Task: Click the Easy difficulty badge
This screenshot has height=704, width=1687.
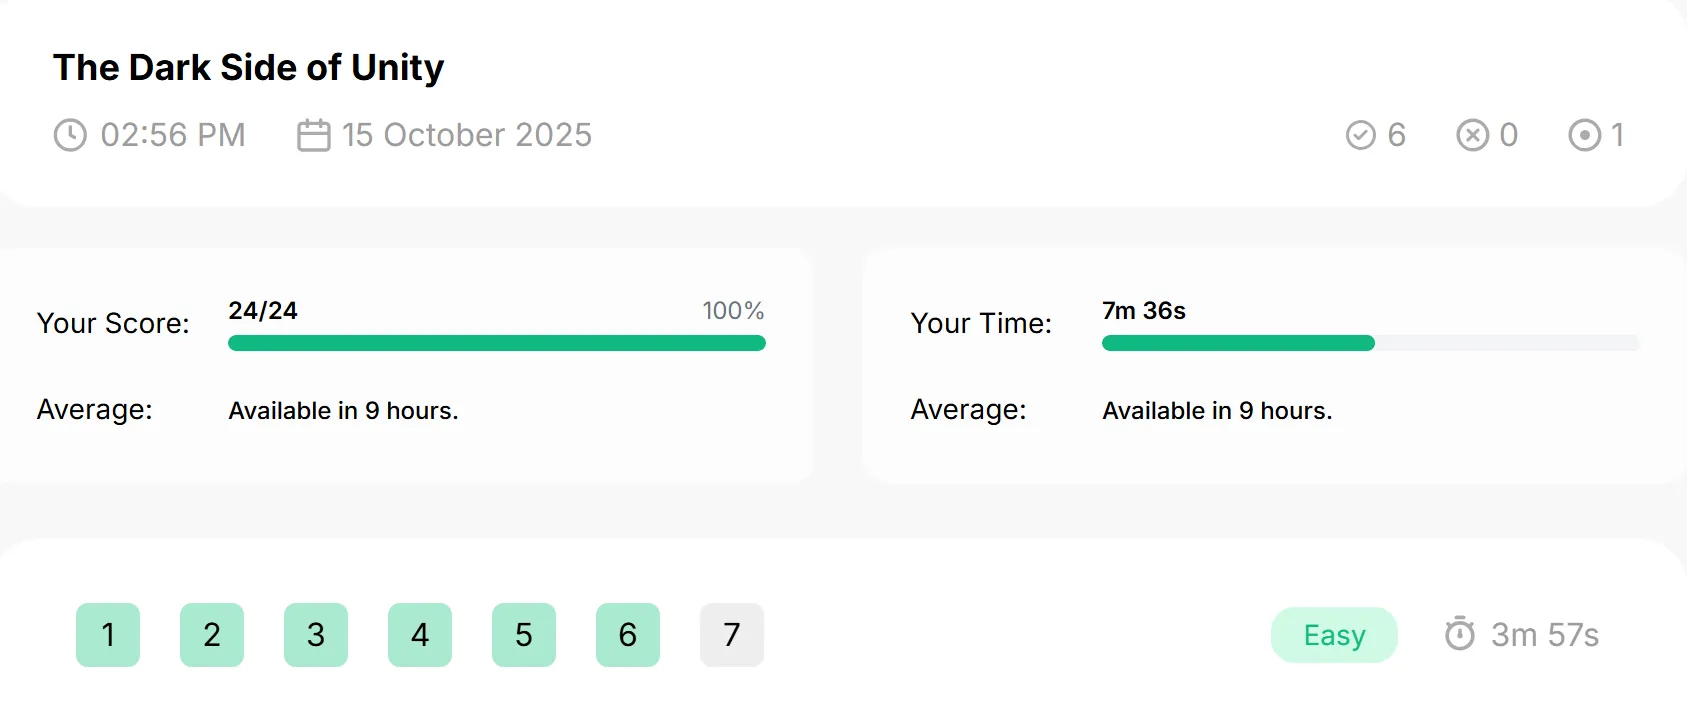Action: [x=1334, y=635]
